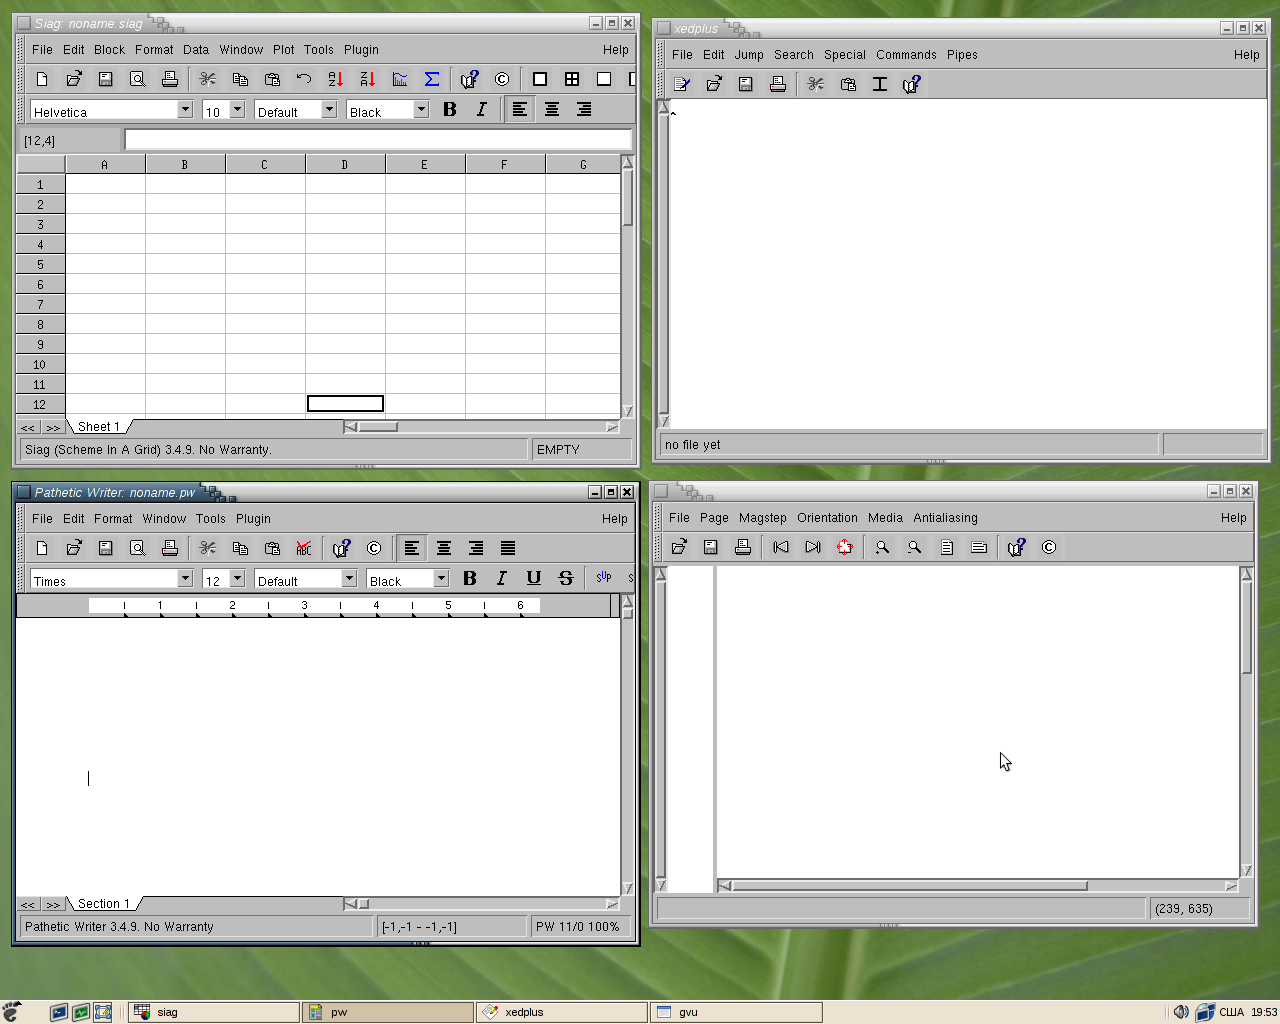Click the red redisplay icon in gvu
Viewport: 1280px width, 1024px height.
click(845, 547)
